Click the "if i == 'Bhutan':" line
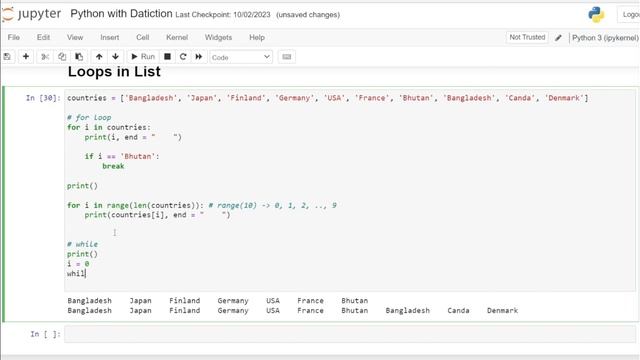 point(122,156)
